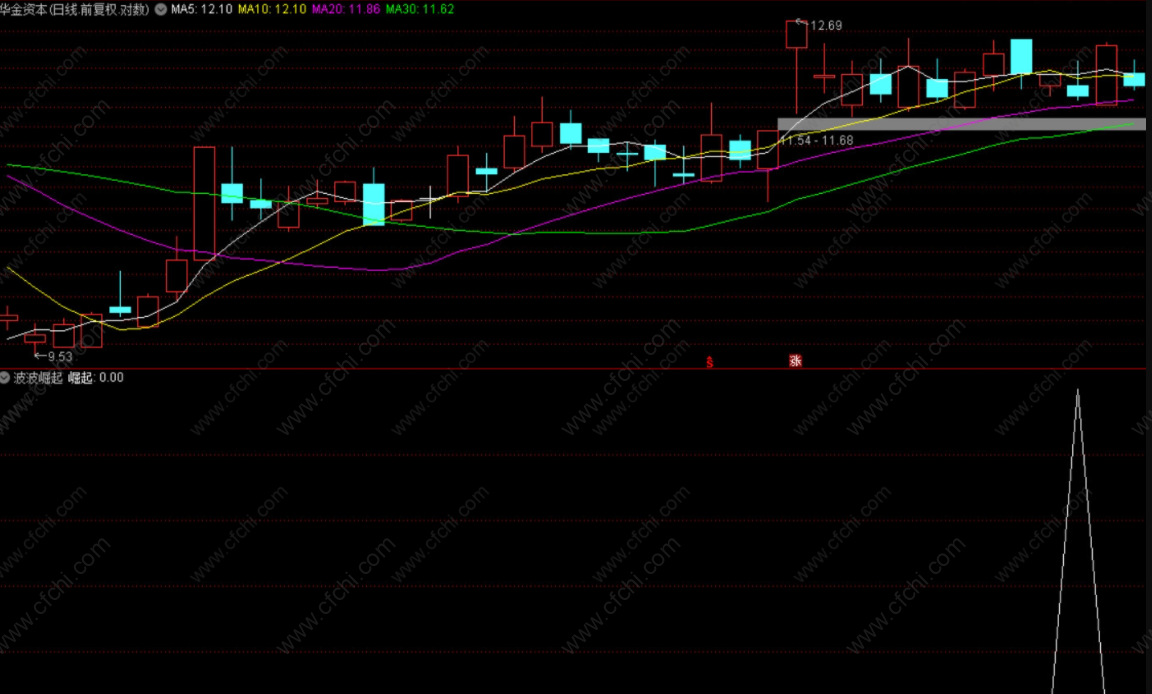Click the red 涨 marker icon
Image resolution: width=1152 pixels, height=694 pixels.
[795, 361]
